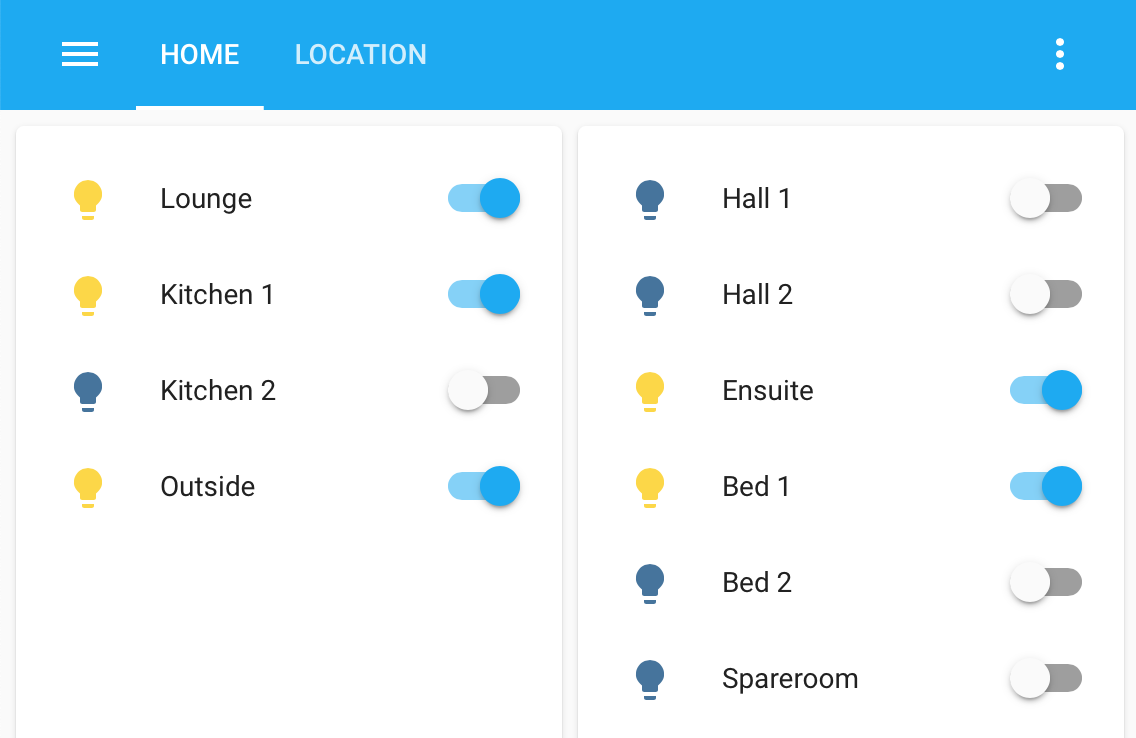Screen dimensions: 1136x738
Task: Click the Outside light bulb icon
Action: [x=88, y=487]
